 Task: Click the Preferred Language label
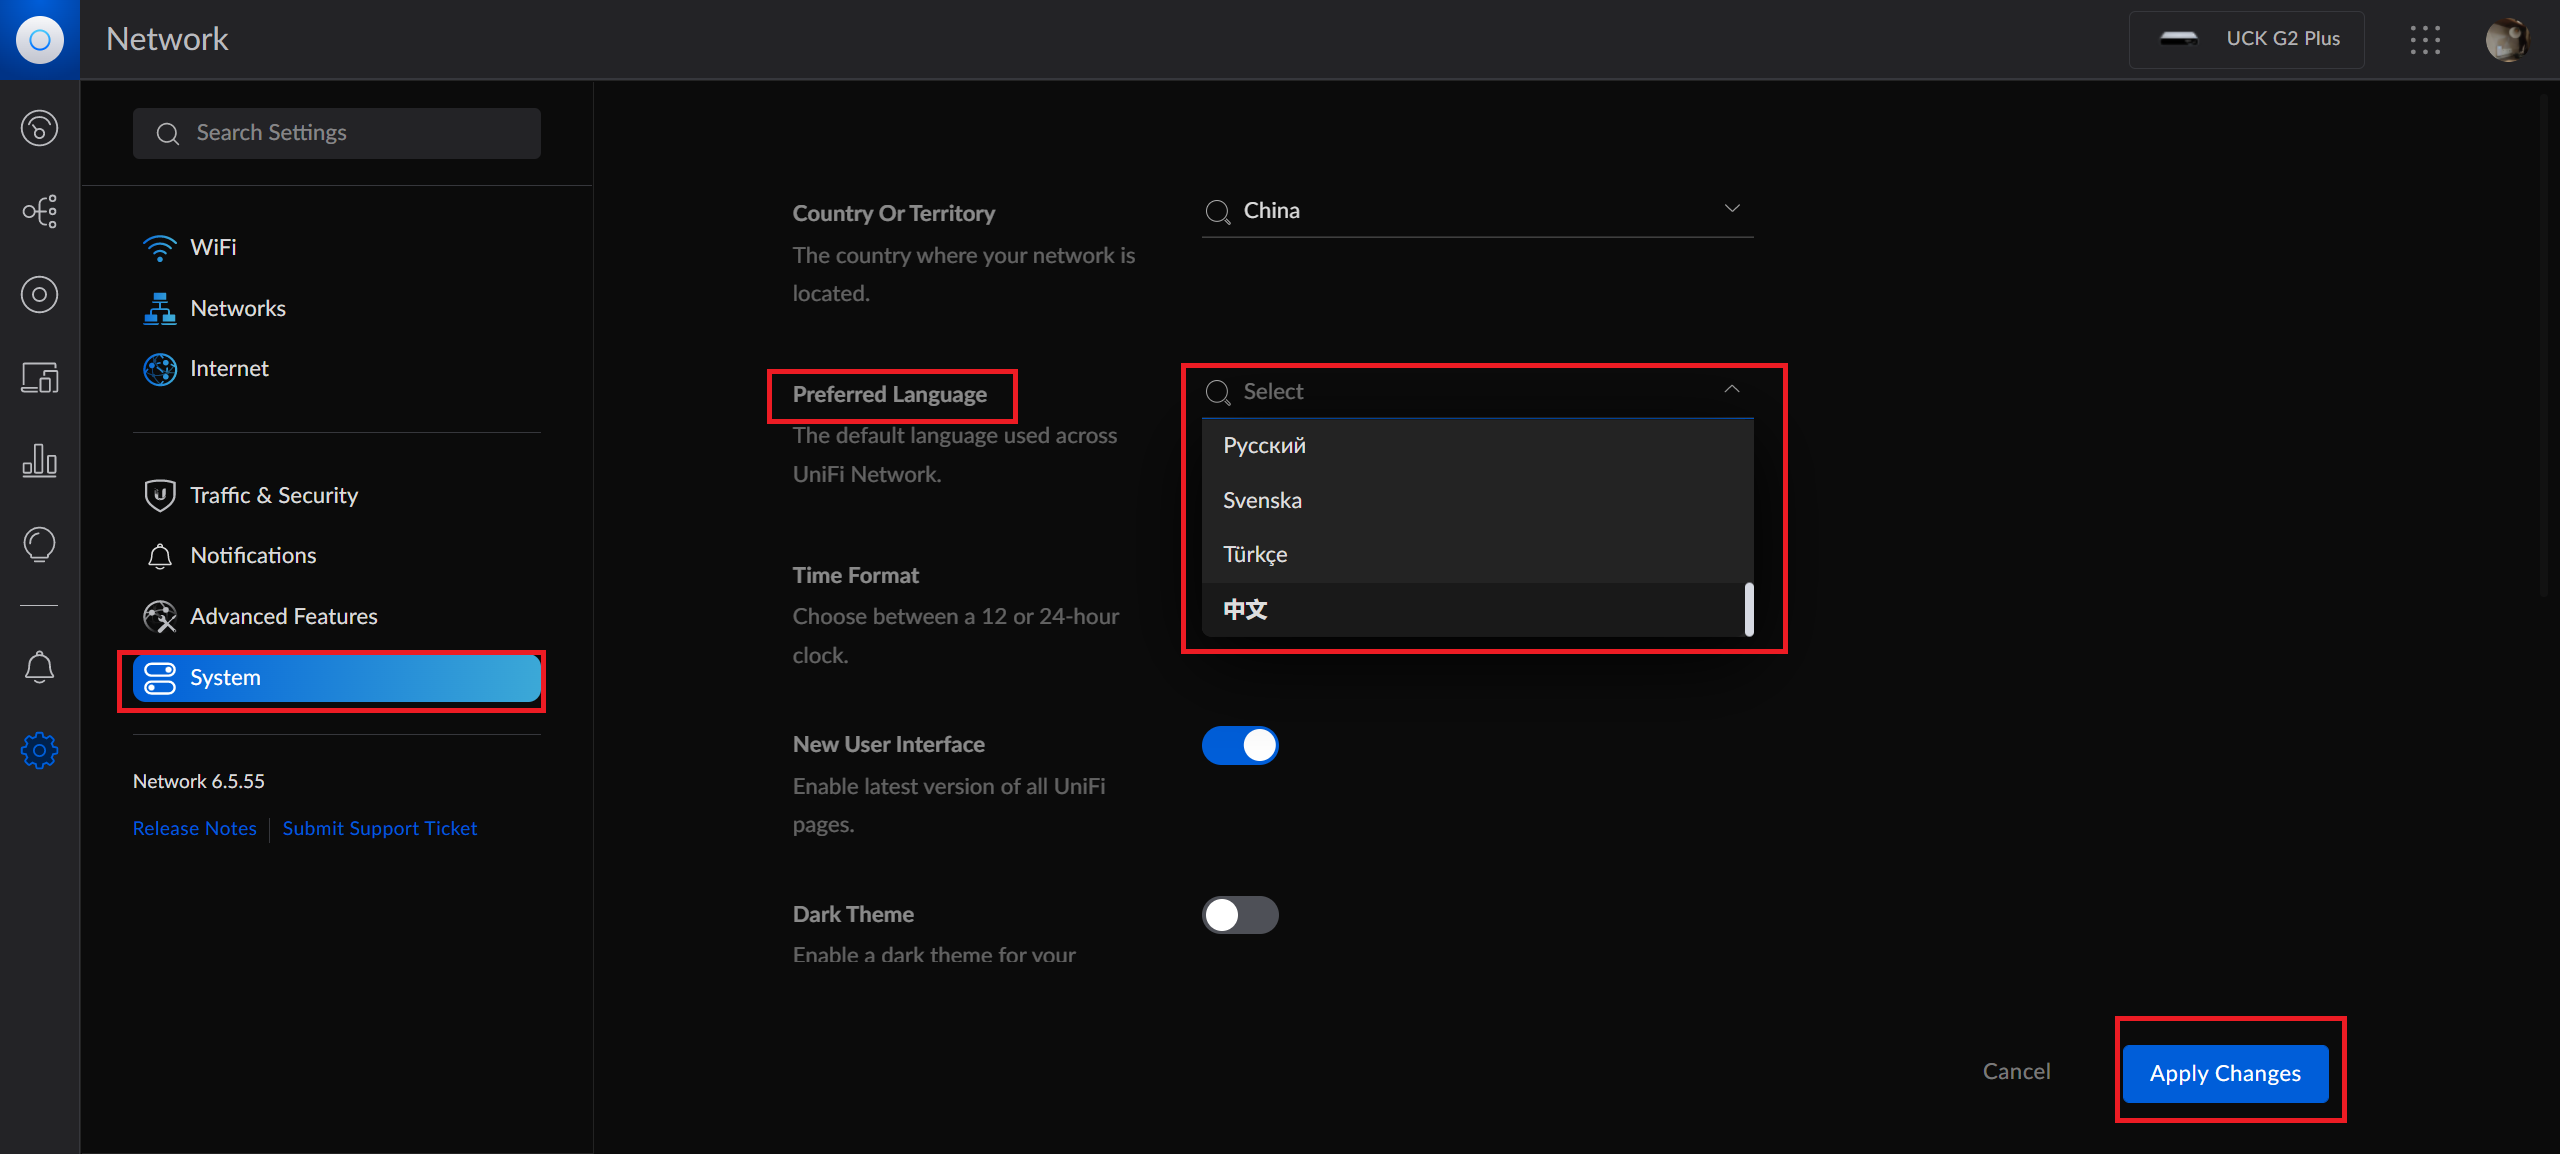890,395
